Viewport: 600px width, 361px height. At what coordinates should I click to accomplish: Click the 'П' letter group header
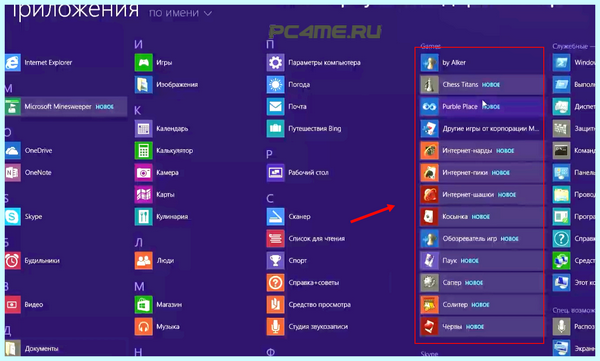[x=270, y=44]
